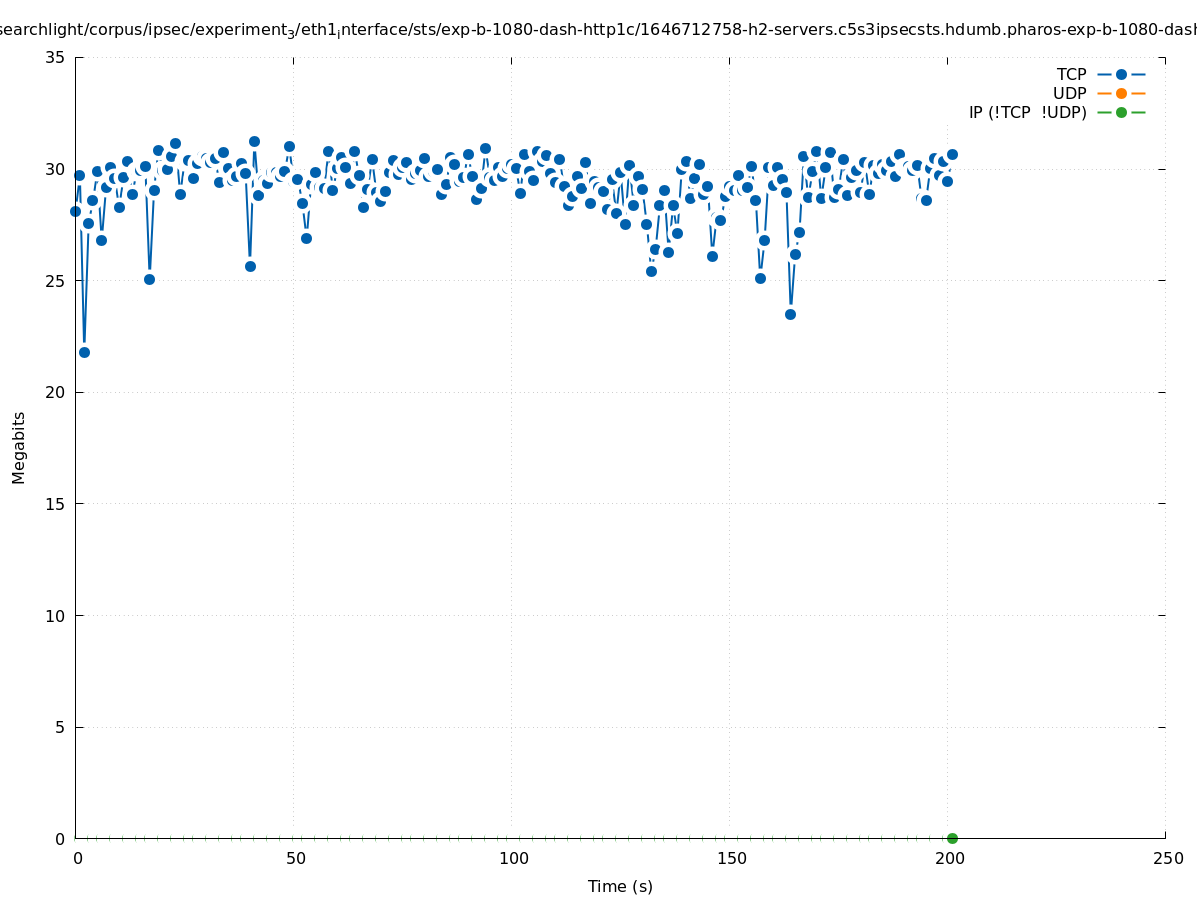Click the green IP legend marker
The height and width of the screenshot is (900, 1197).
1121,112
